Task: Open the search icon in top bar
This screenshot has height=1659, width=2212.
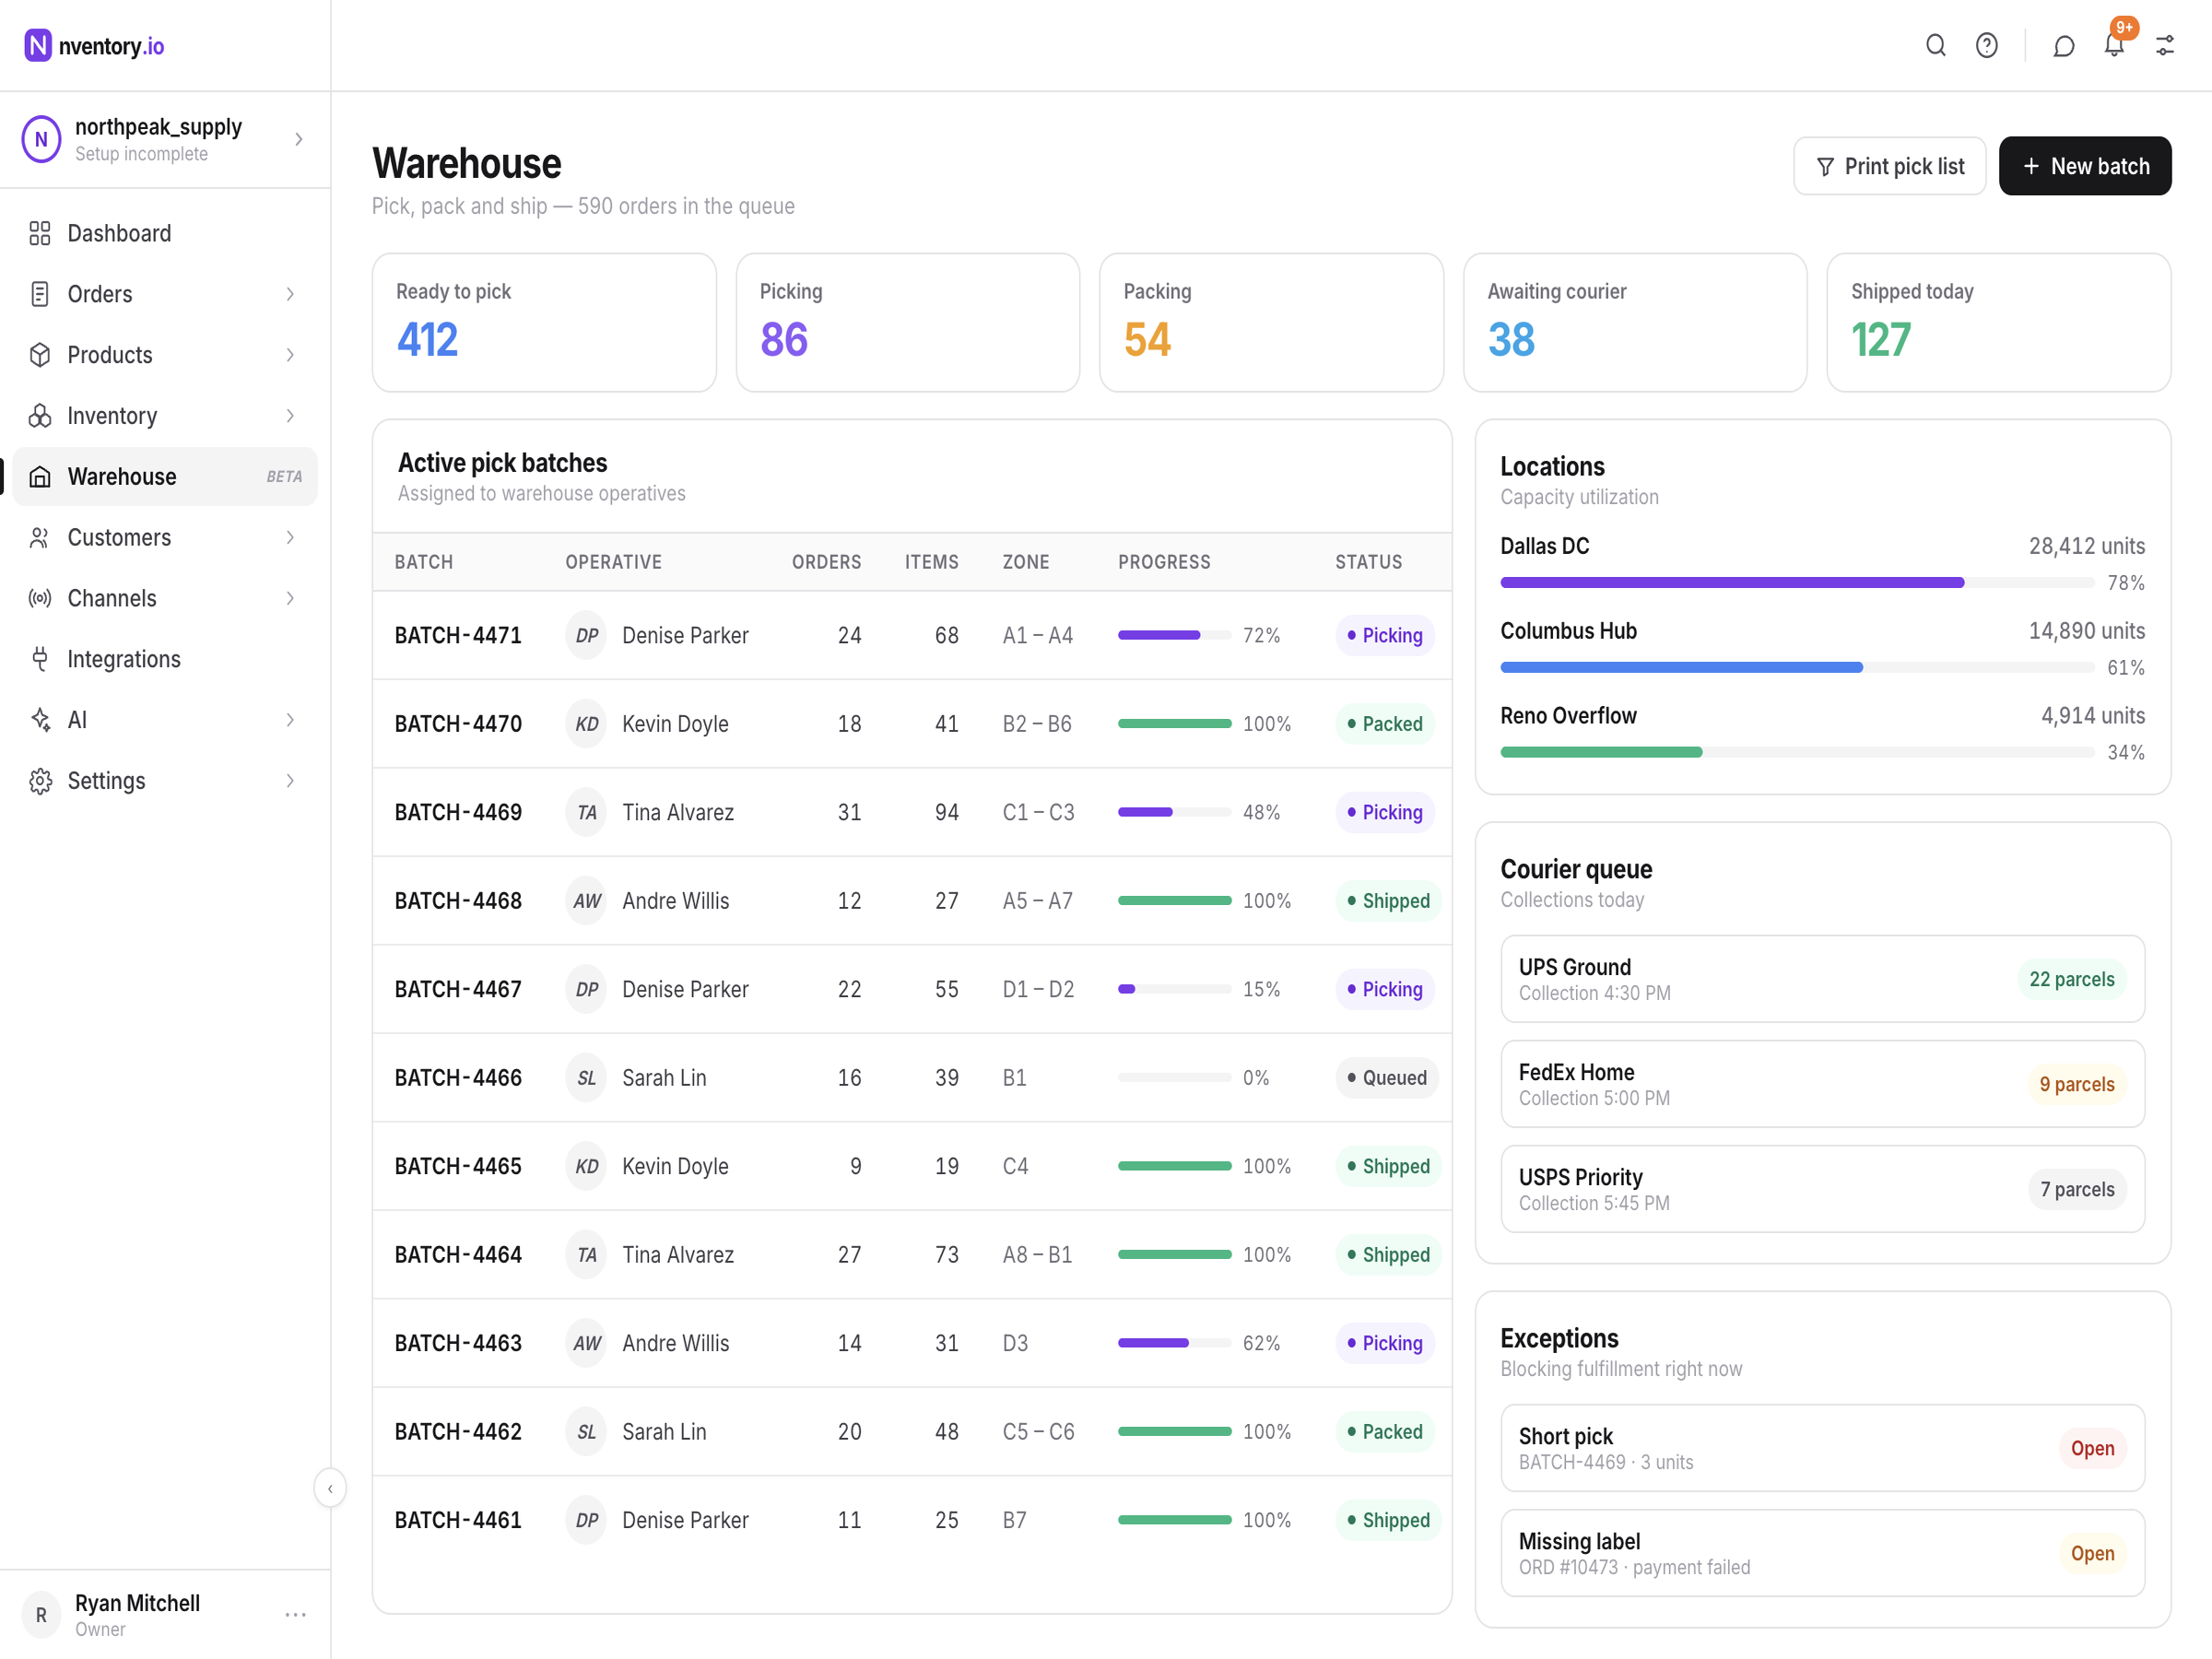Action: 1935,46
